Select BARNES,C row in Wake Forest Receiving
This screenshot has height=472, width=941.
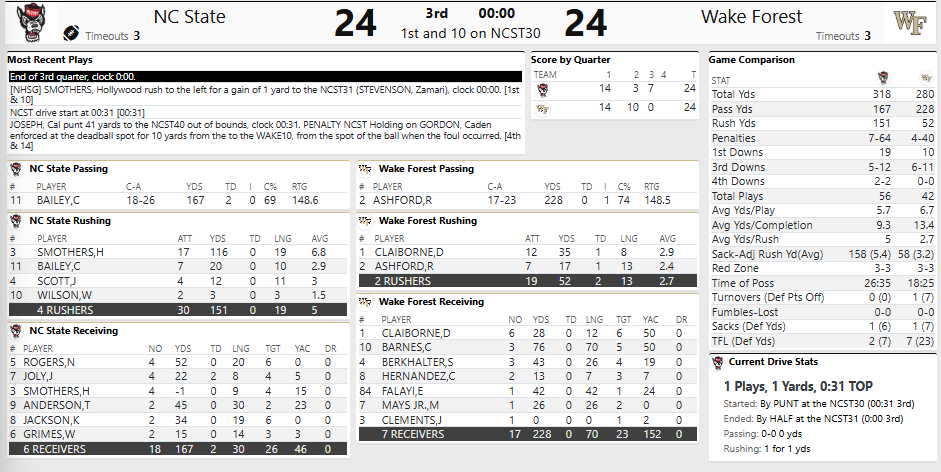tap(528, 347)
